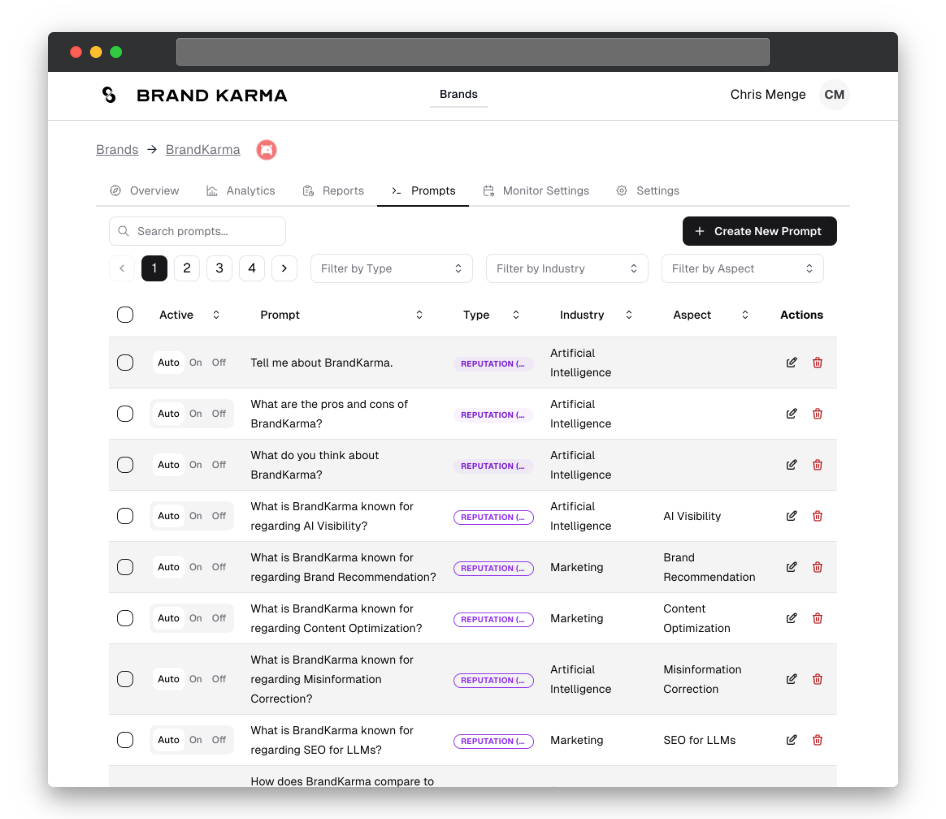Click the Chris Menge user name
This screenshot has width=946, height=819.
[768, 95]
